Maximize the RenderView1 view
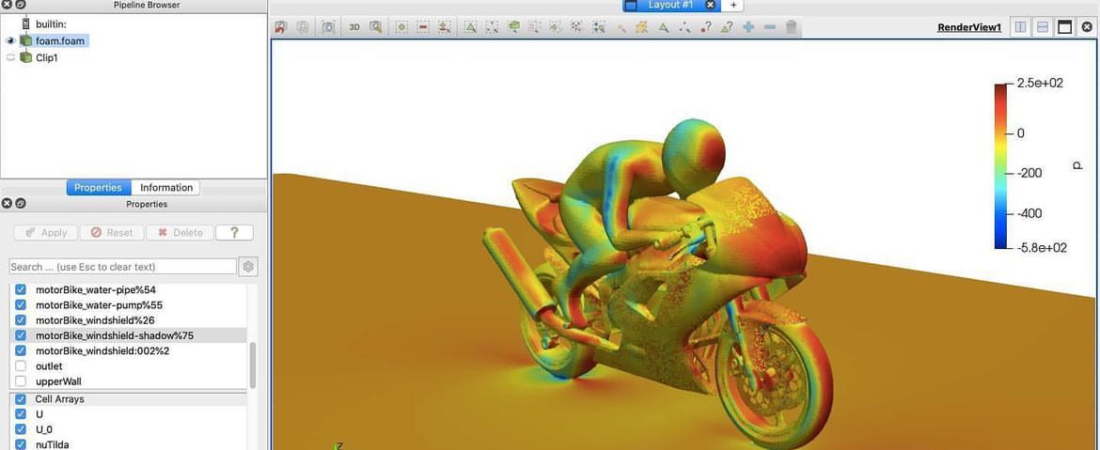The width and height of the screenshot is (1100, 450). (1065, 27)
